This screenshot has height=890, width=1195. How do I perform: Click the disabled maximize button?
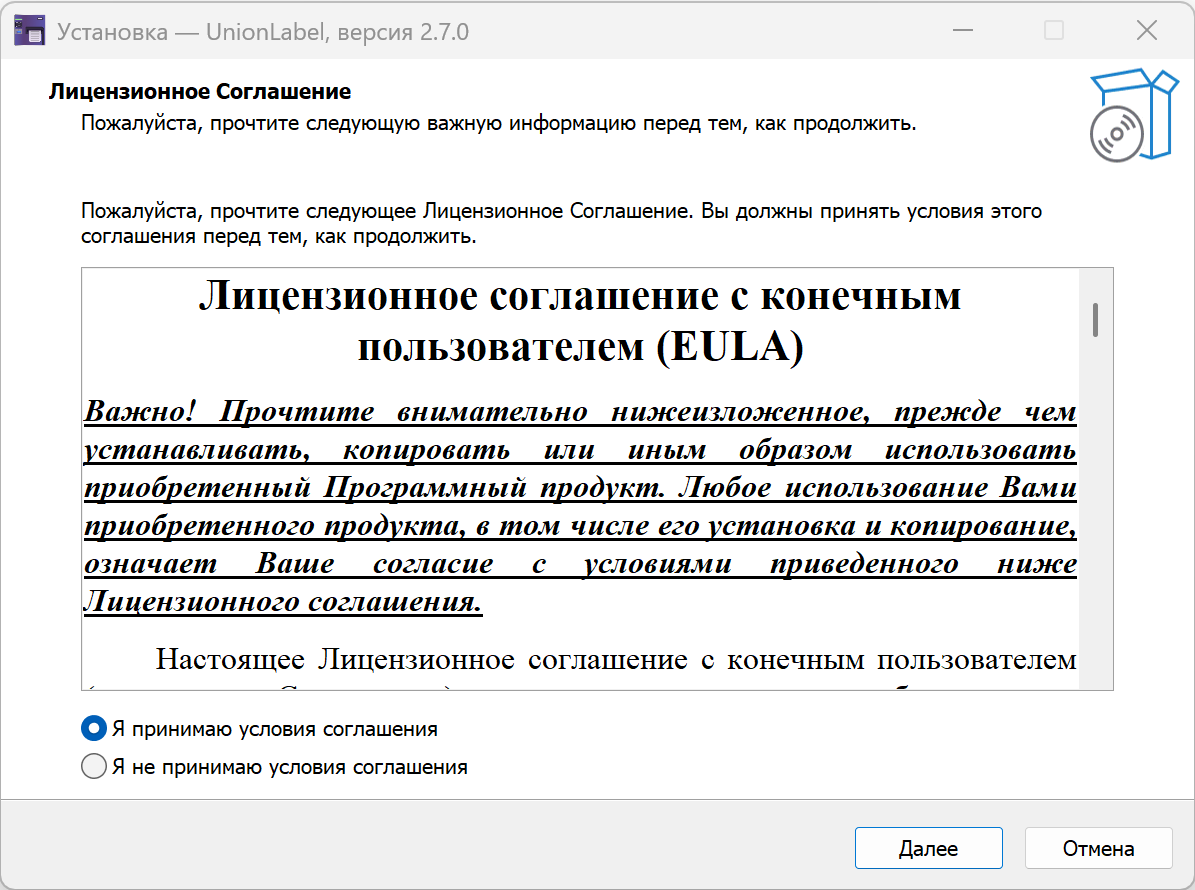(1052, 31)
